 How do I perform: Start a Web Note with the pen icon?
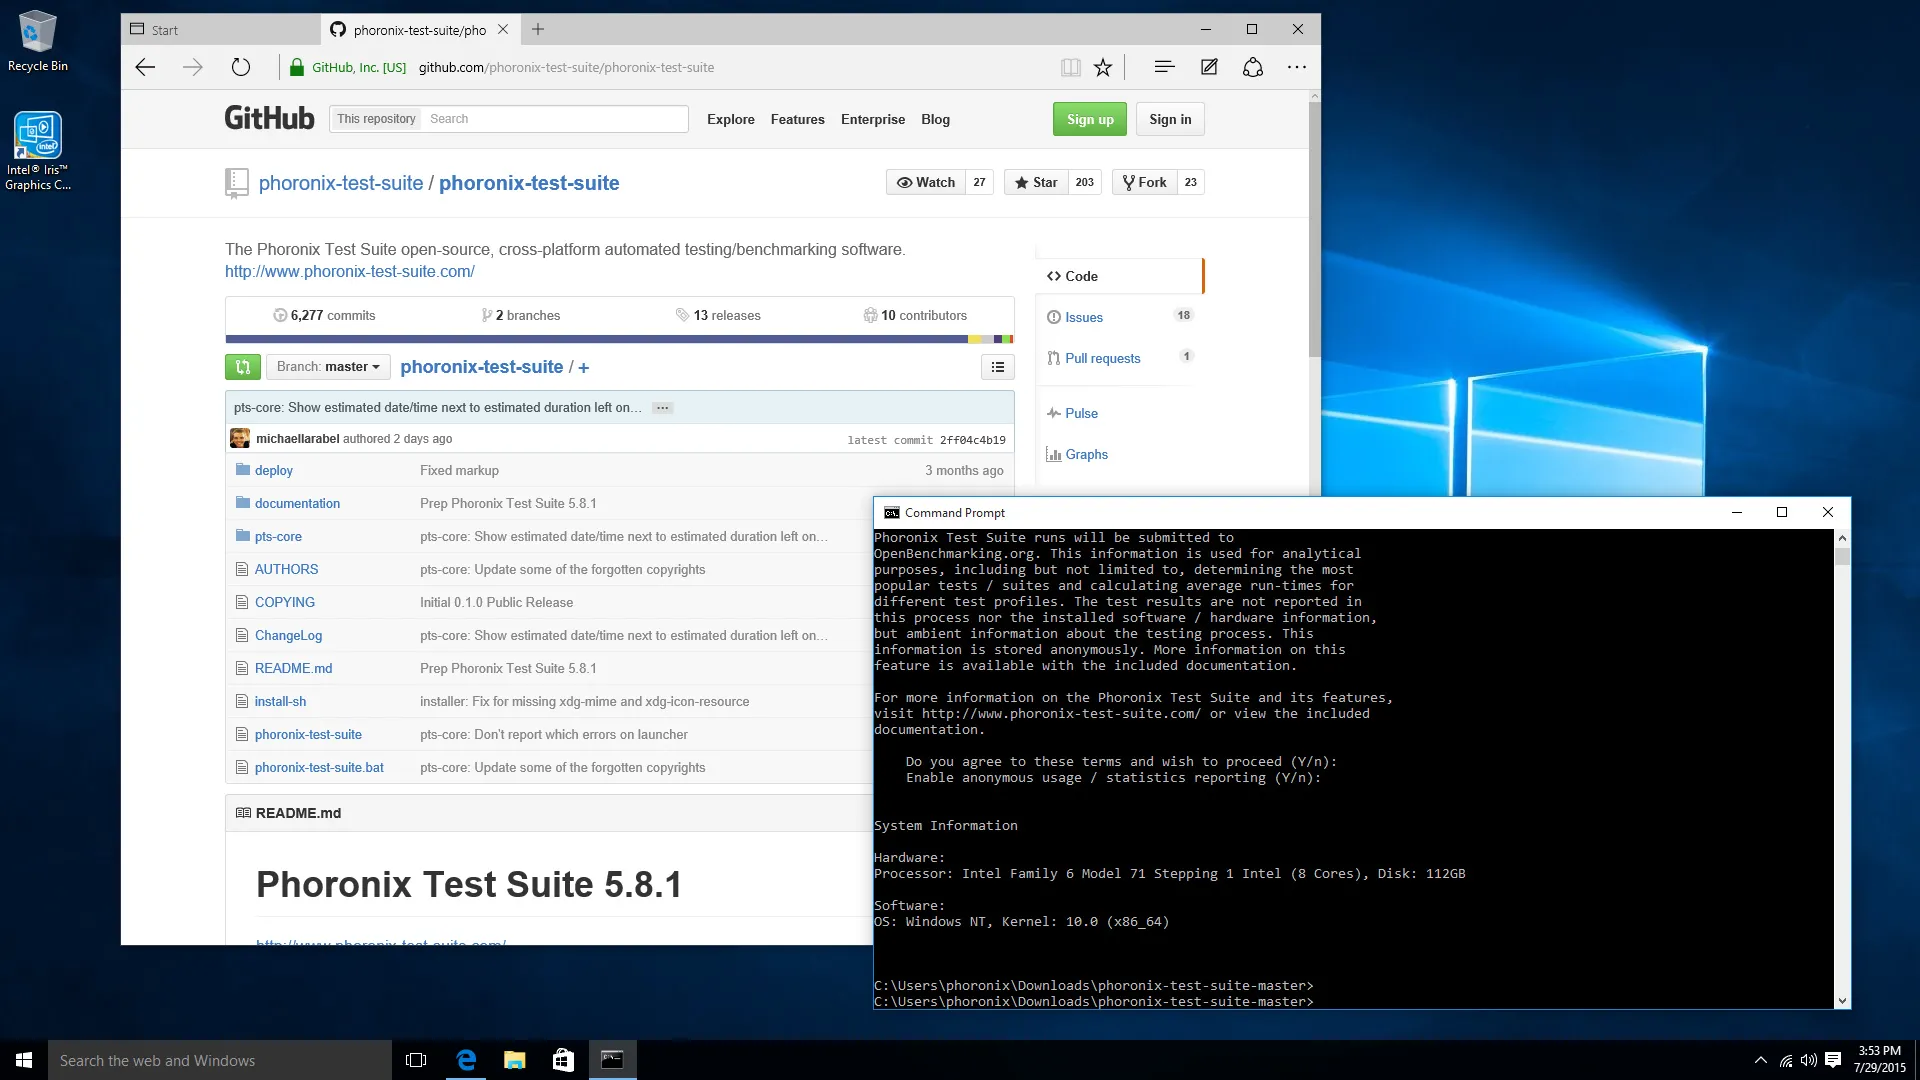(1209, 67)
